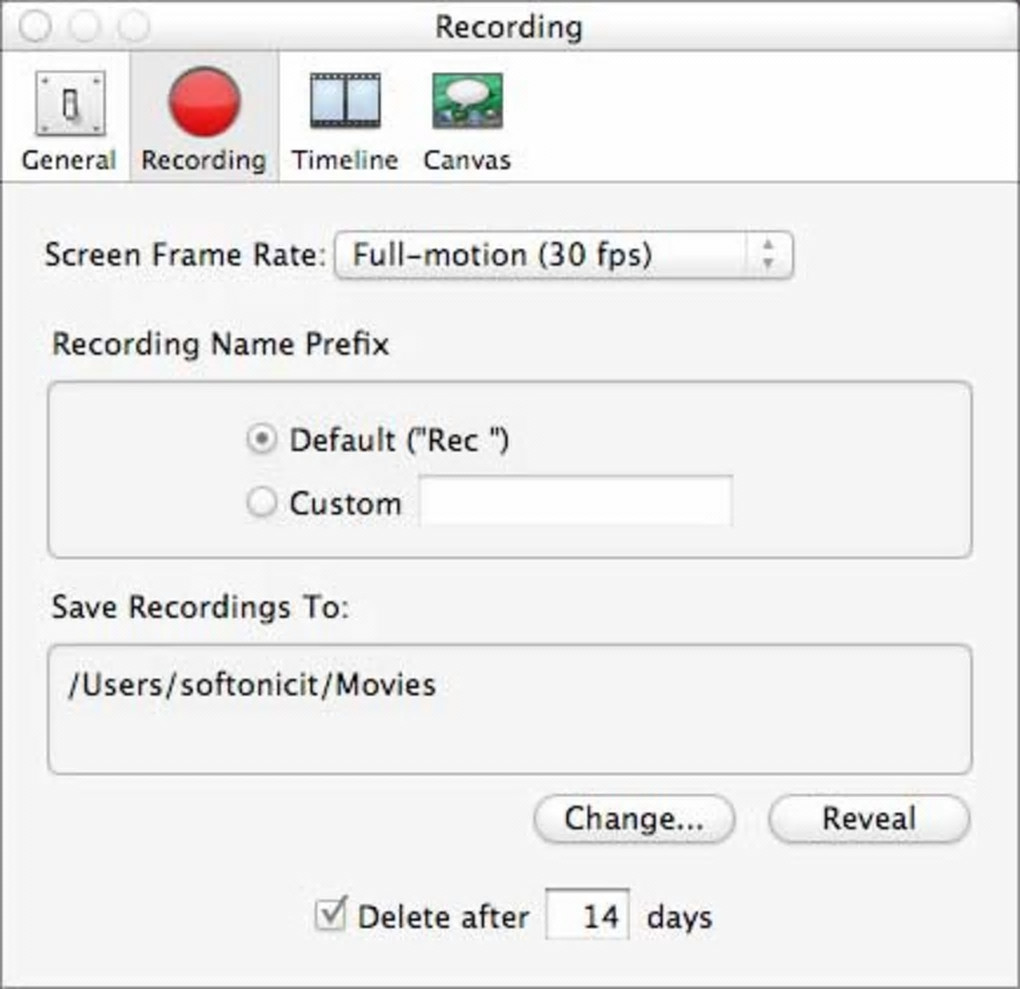Zoom the Recording window with third title button
Image resolution: width=1020 pixels, height=989 pixels.
click(134, 26)
